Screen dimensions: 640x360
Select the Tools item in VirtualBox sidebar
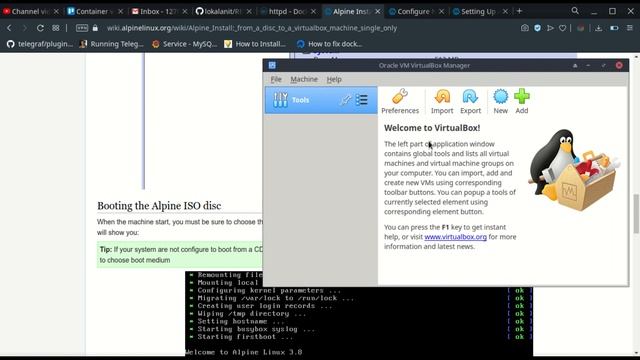coord(321,100)
